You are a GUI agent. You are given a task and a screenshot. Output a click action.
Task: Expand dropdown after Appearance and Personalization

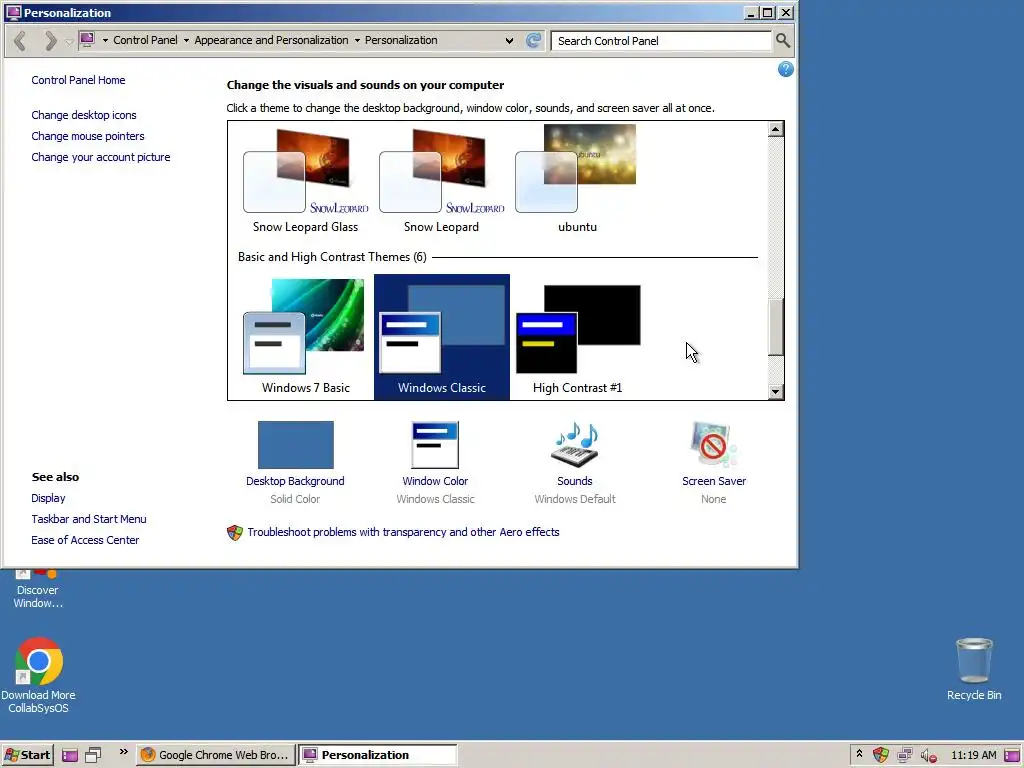[357, 40]
